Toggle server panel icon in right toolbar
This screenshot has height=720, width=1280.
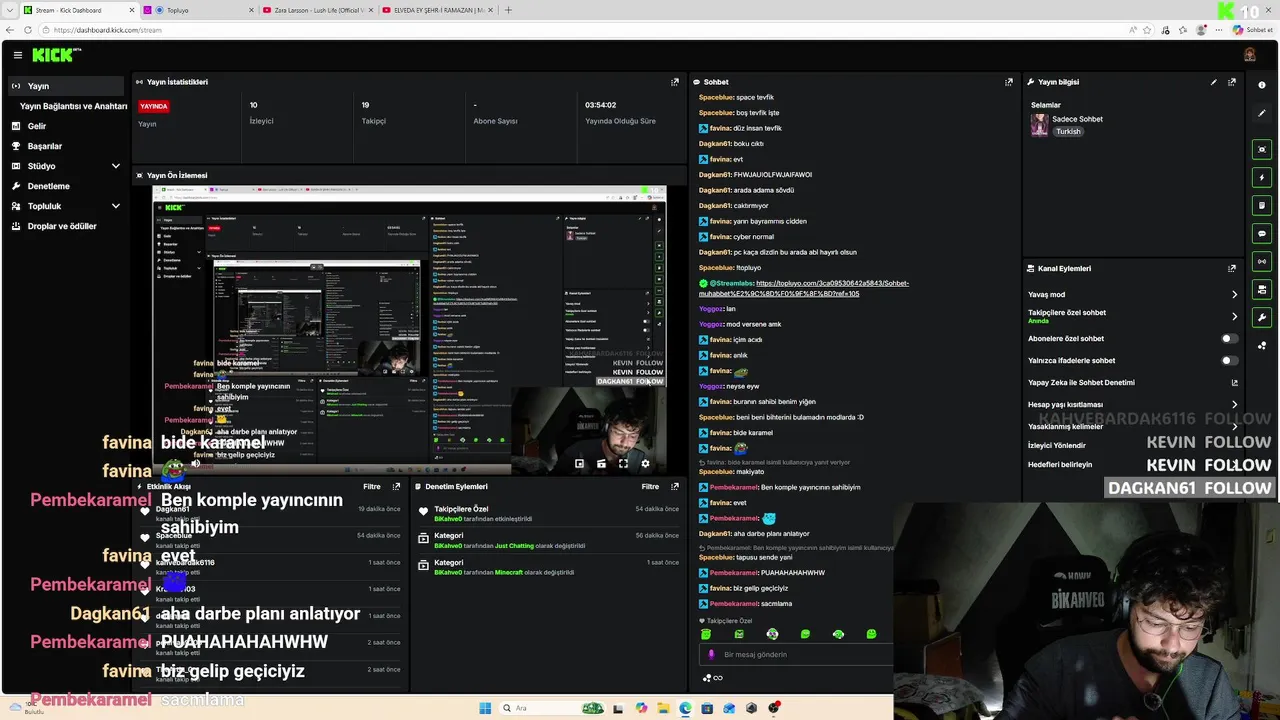pos(1262,289)
